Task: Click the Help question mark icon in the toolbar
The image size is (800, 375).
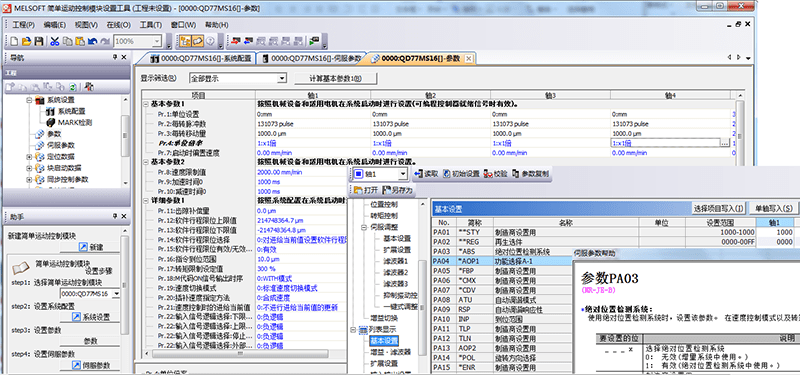Action: [x=209, y=41]
